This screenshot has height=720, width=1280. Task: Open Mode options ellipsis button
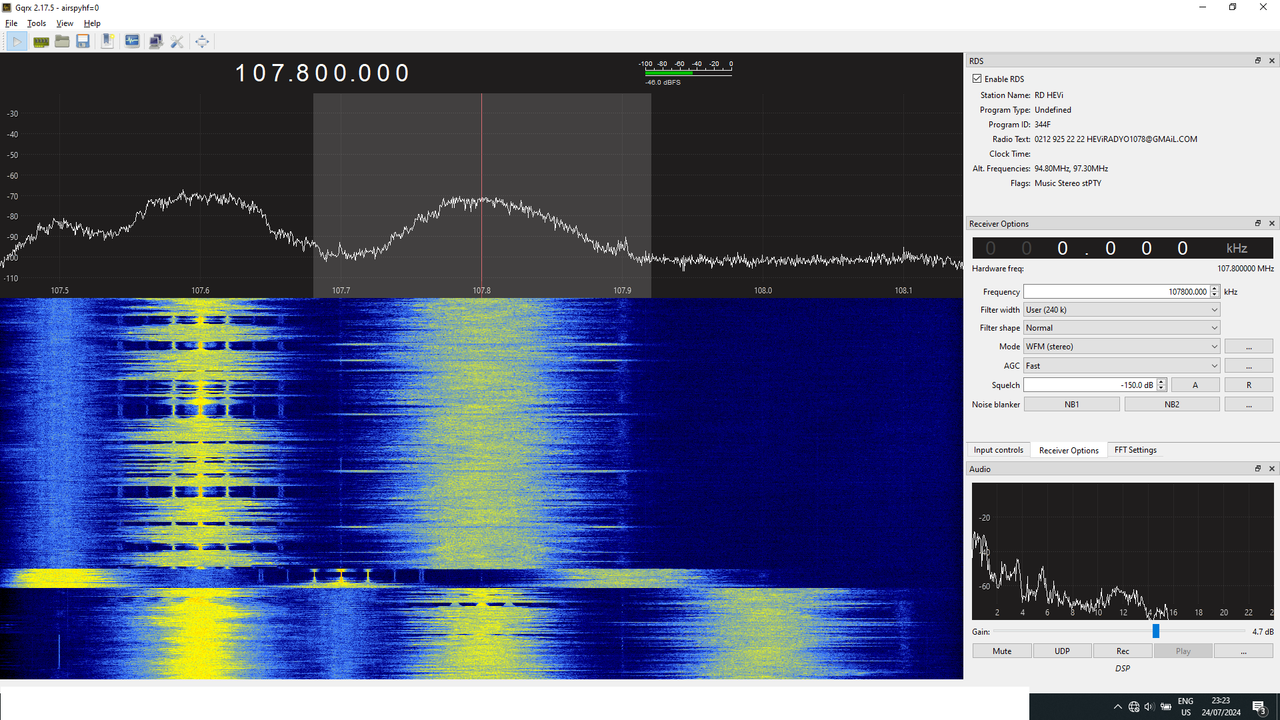coord(1249,347)
